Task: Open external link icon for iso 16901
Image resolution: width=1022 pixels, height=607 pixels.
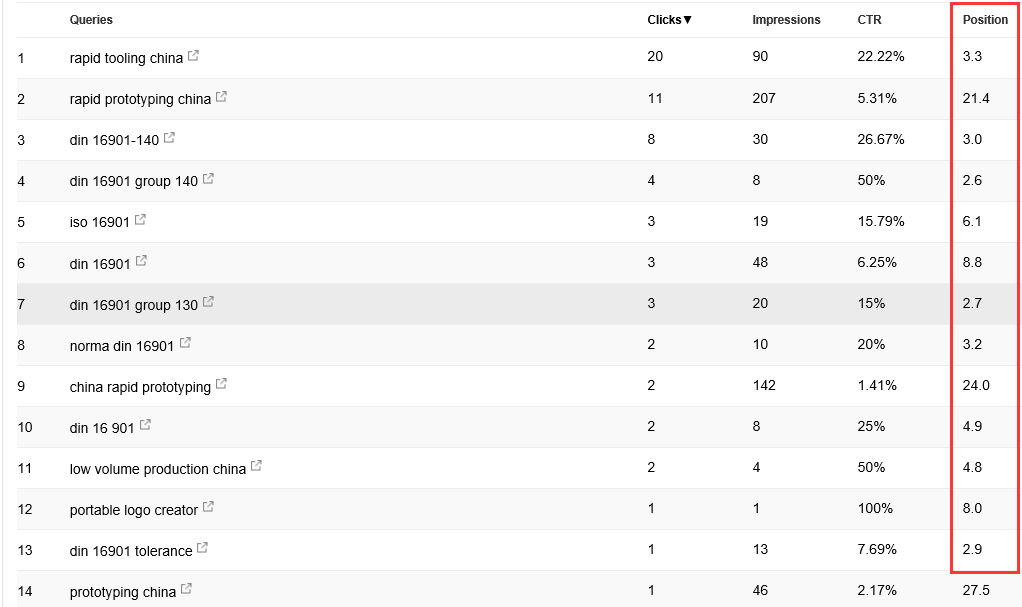Action: pyautogui.click(x=140, y=220)
